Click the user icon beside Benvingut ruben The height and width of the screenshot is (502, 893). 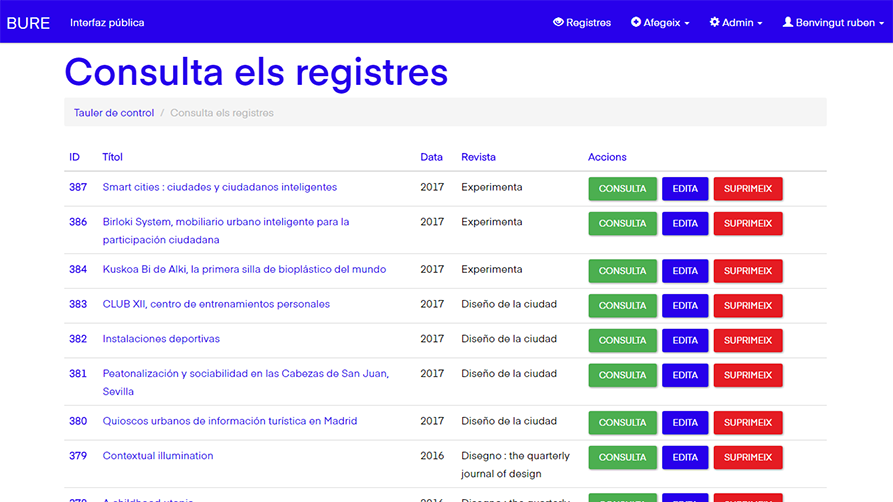787,22
